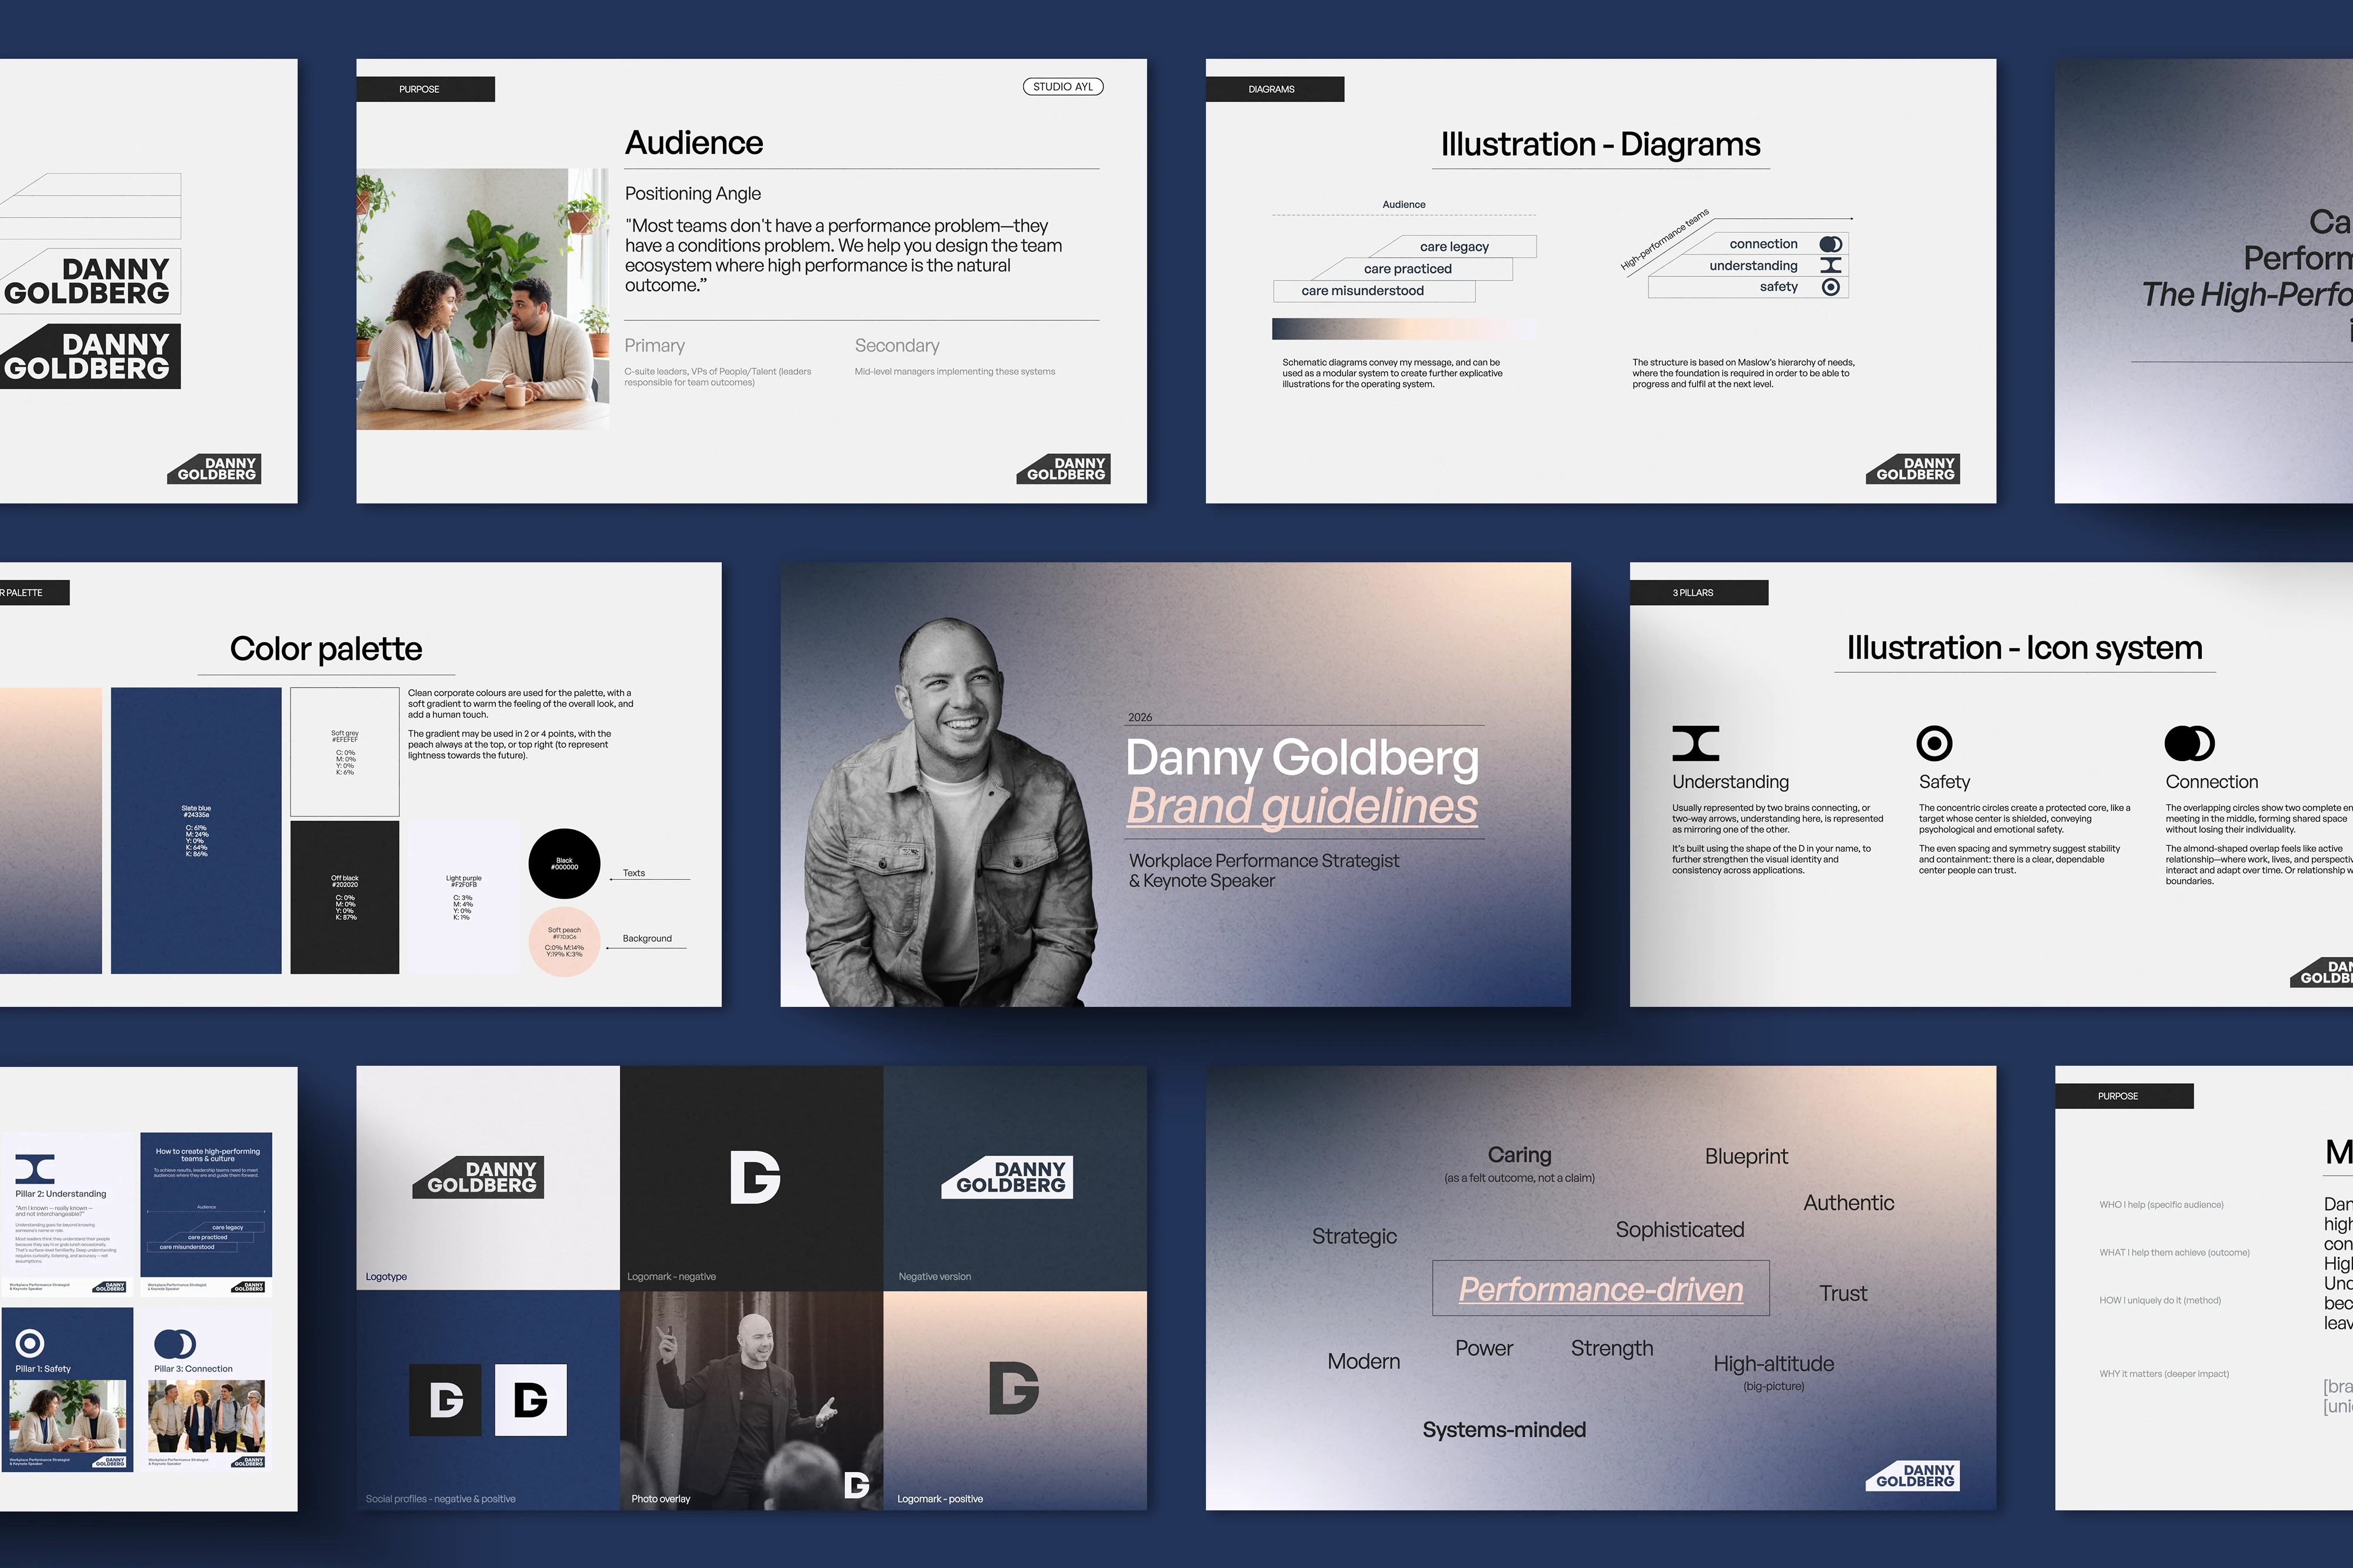
Task: Click the Connection overlapping circles icon
Action: pos(2188,743)
